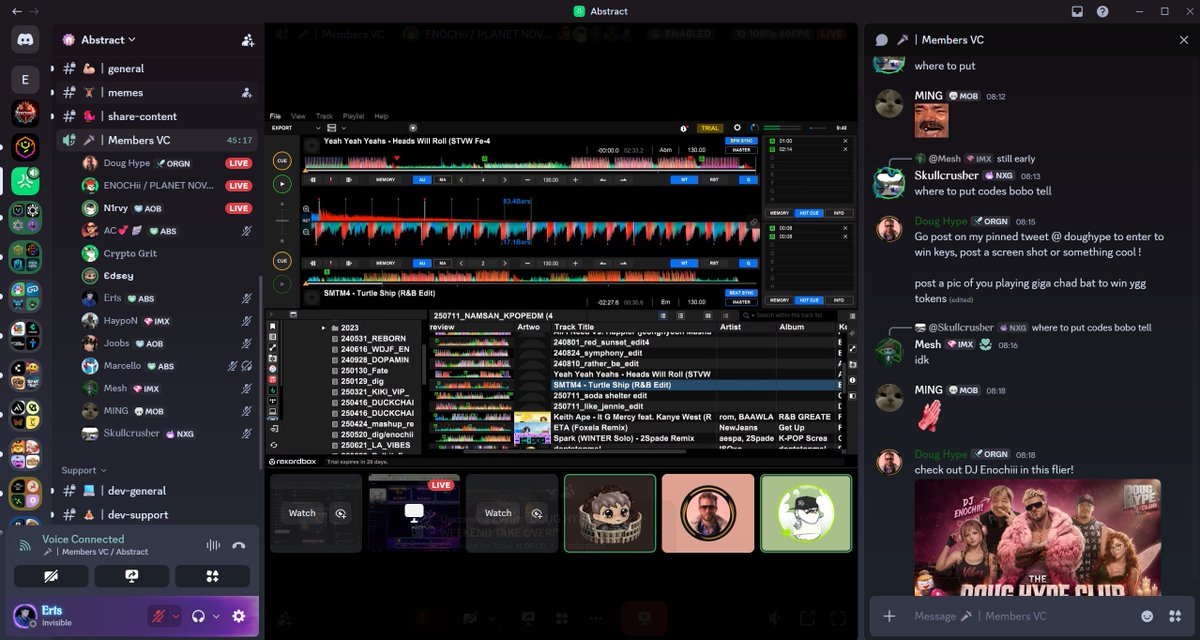1200x640 pixels.
Task: Turn on camera in voice panel
Action: point(51,576)
